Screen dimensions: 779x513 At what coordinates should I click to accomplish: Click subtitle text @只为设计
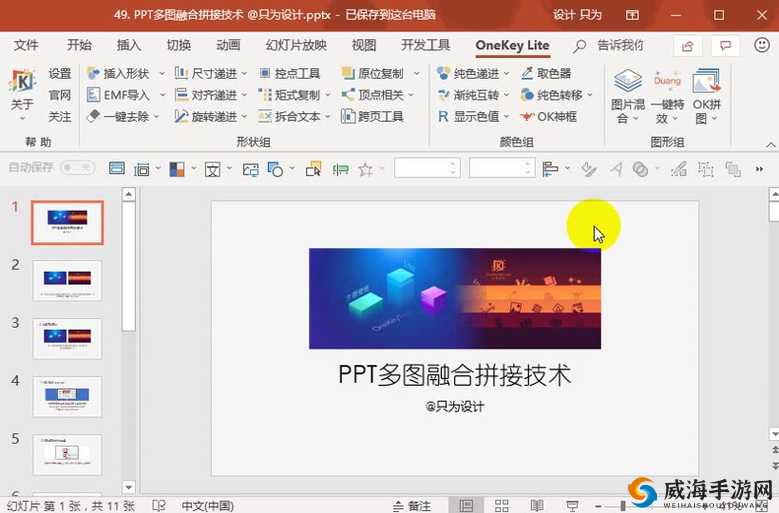[x=455, y=406]
